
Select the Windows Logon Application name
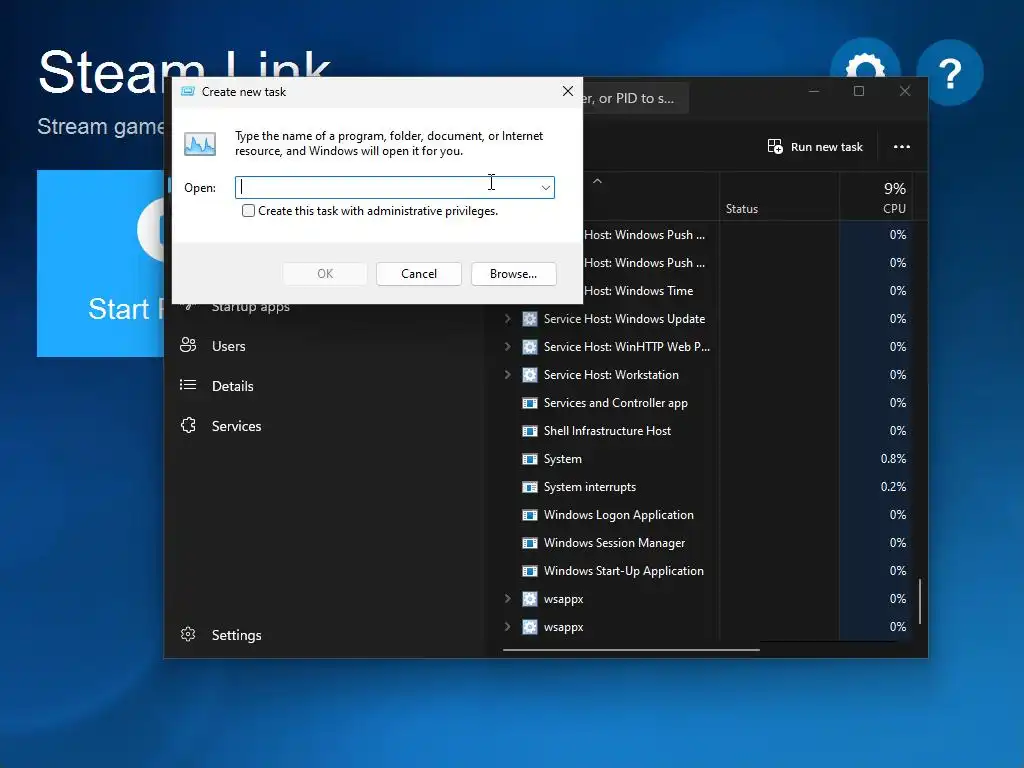pyautogui.click(x=618, y=515)
